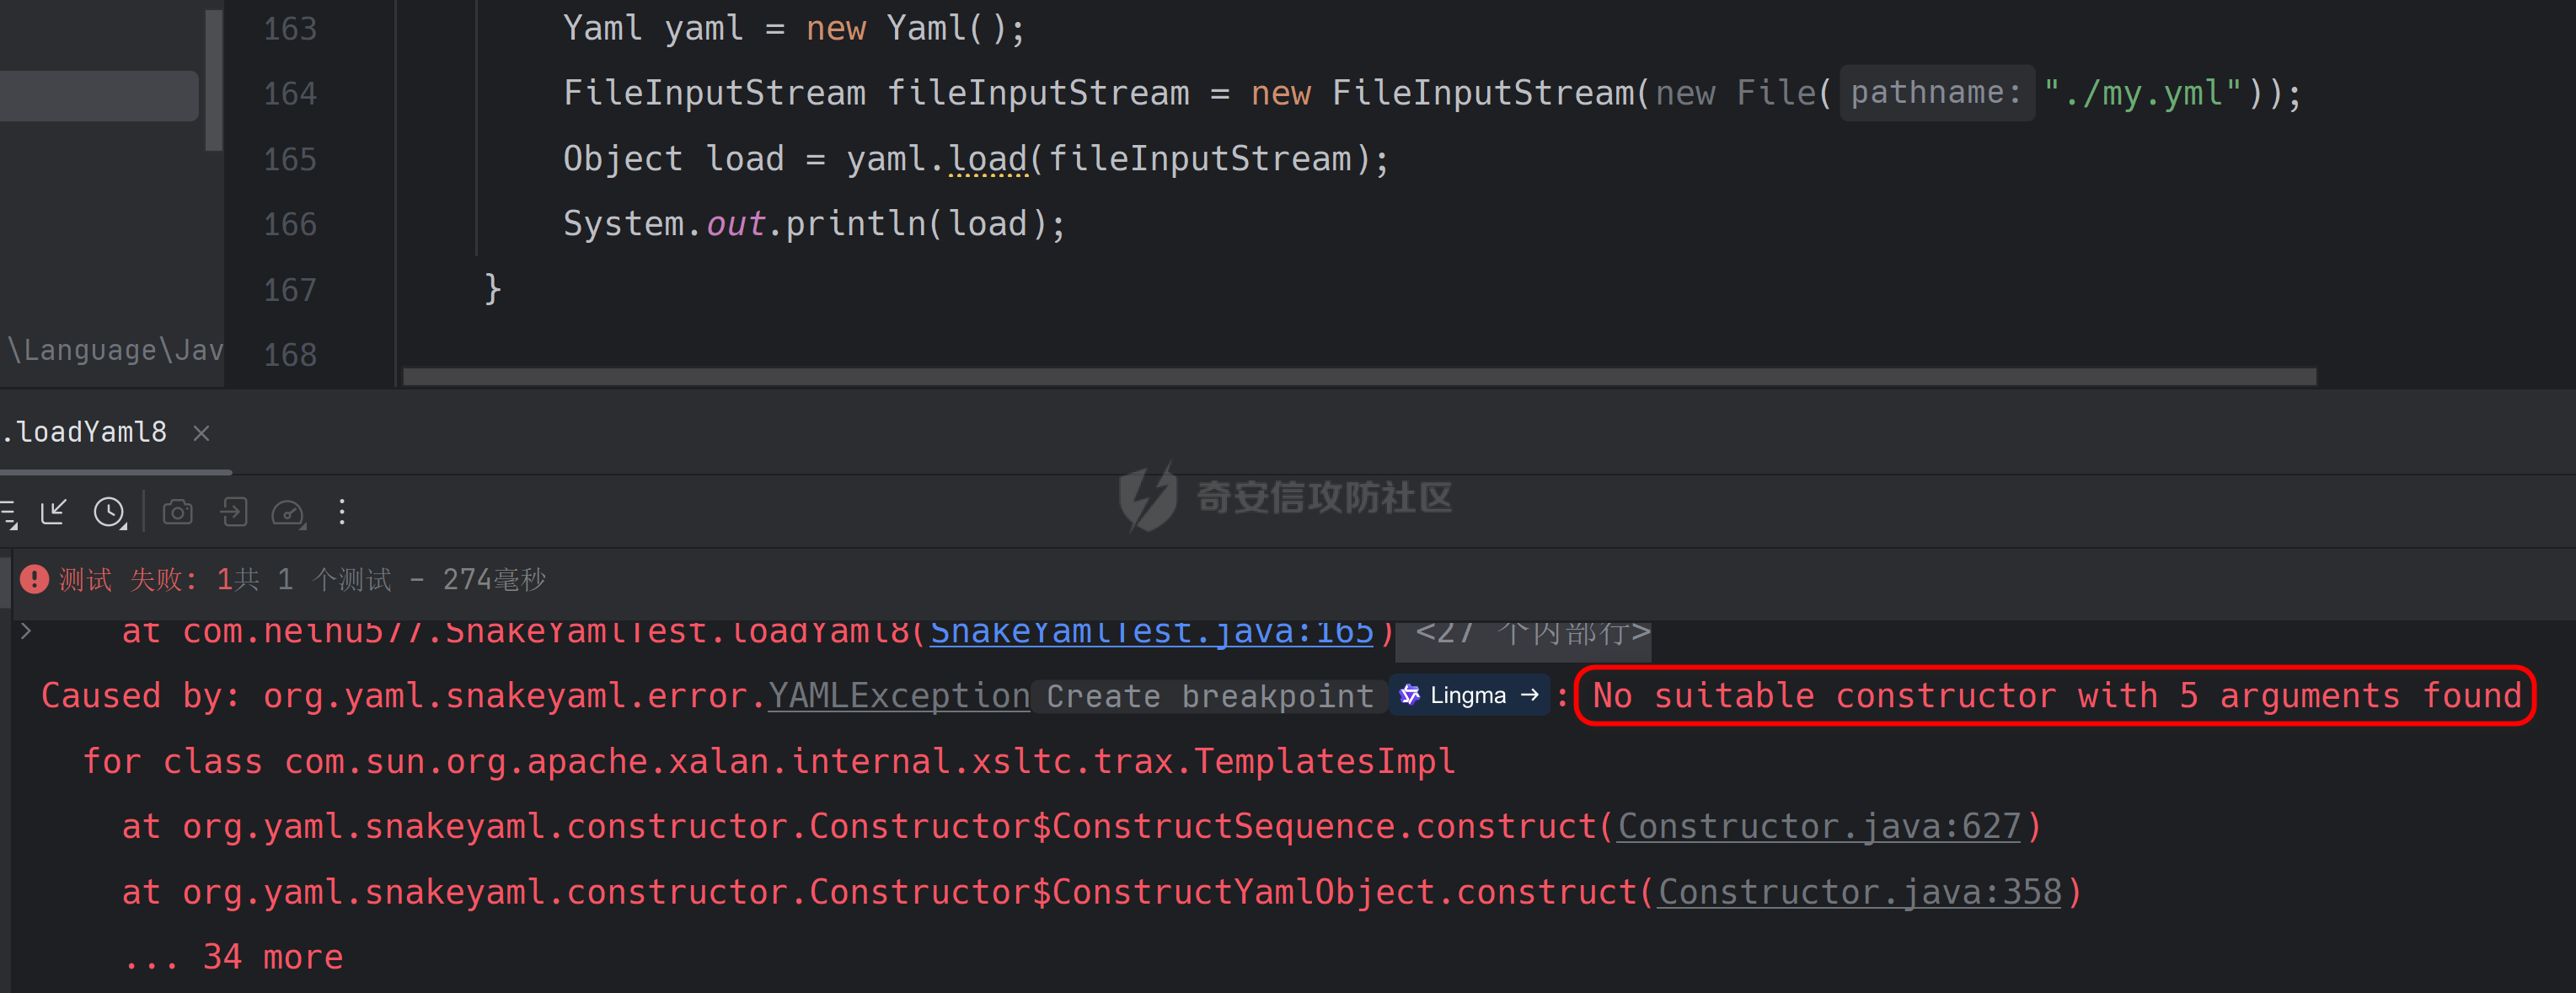Click the YAMLException class link
This screenshot has width=2576, height=993.
898,695
